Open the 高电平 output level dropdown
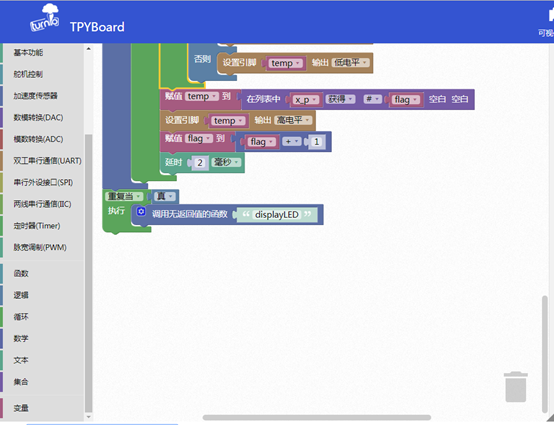The height and width of the screenshot is (425, 554). 293,120
